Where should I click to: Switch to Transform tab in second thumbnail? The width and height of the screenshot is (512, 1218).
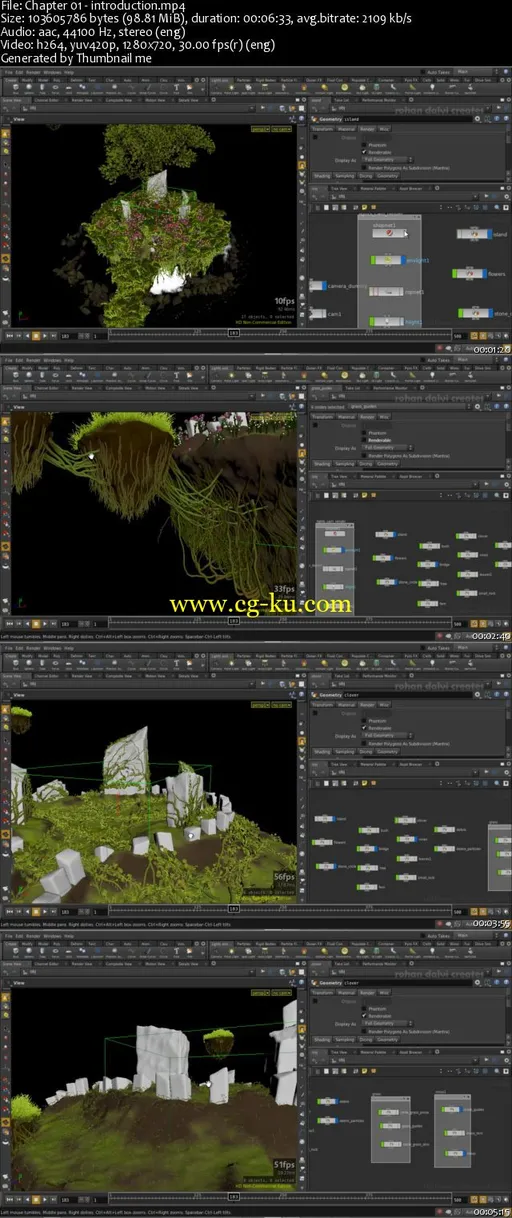click(x=322, y=417)
